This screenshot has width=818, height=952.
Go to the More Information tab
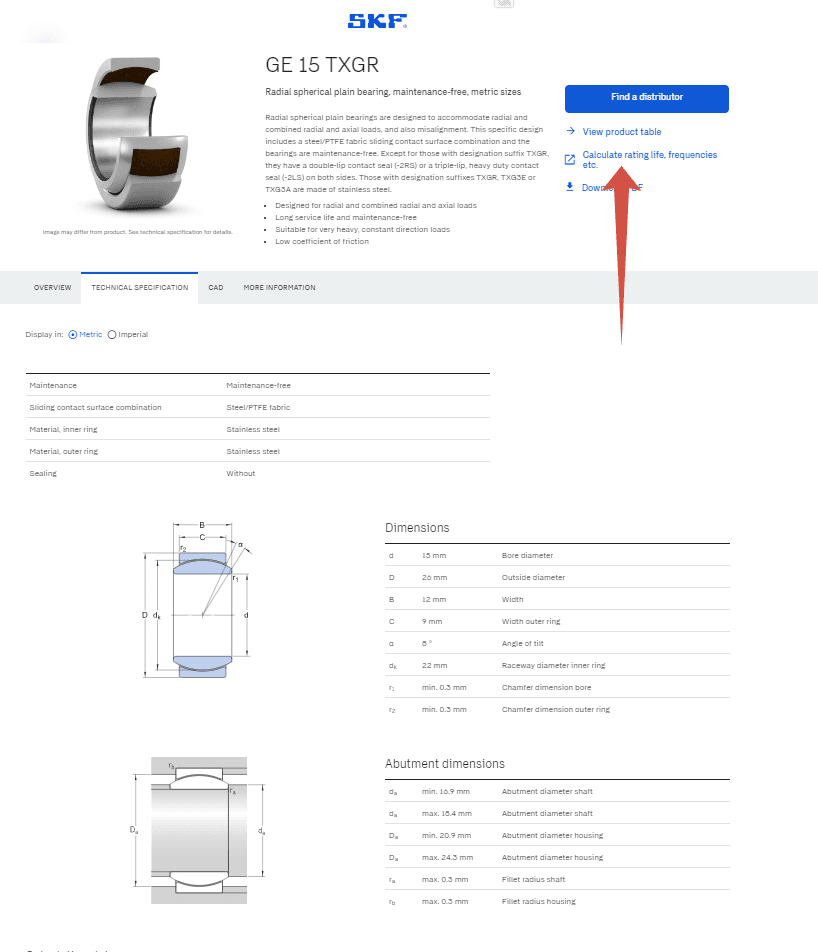279,288
